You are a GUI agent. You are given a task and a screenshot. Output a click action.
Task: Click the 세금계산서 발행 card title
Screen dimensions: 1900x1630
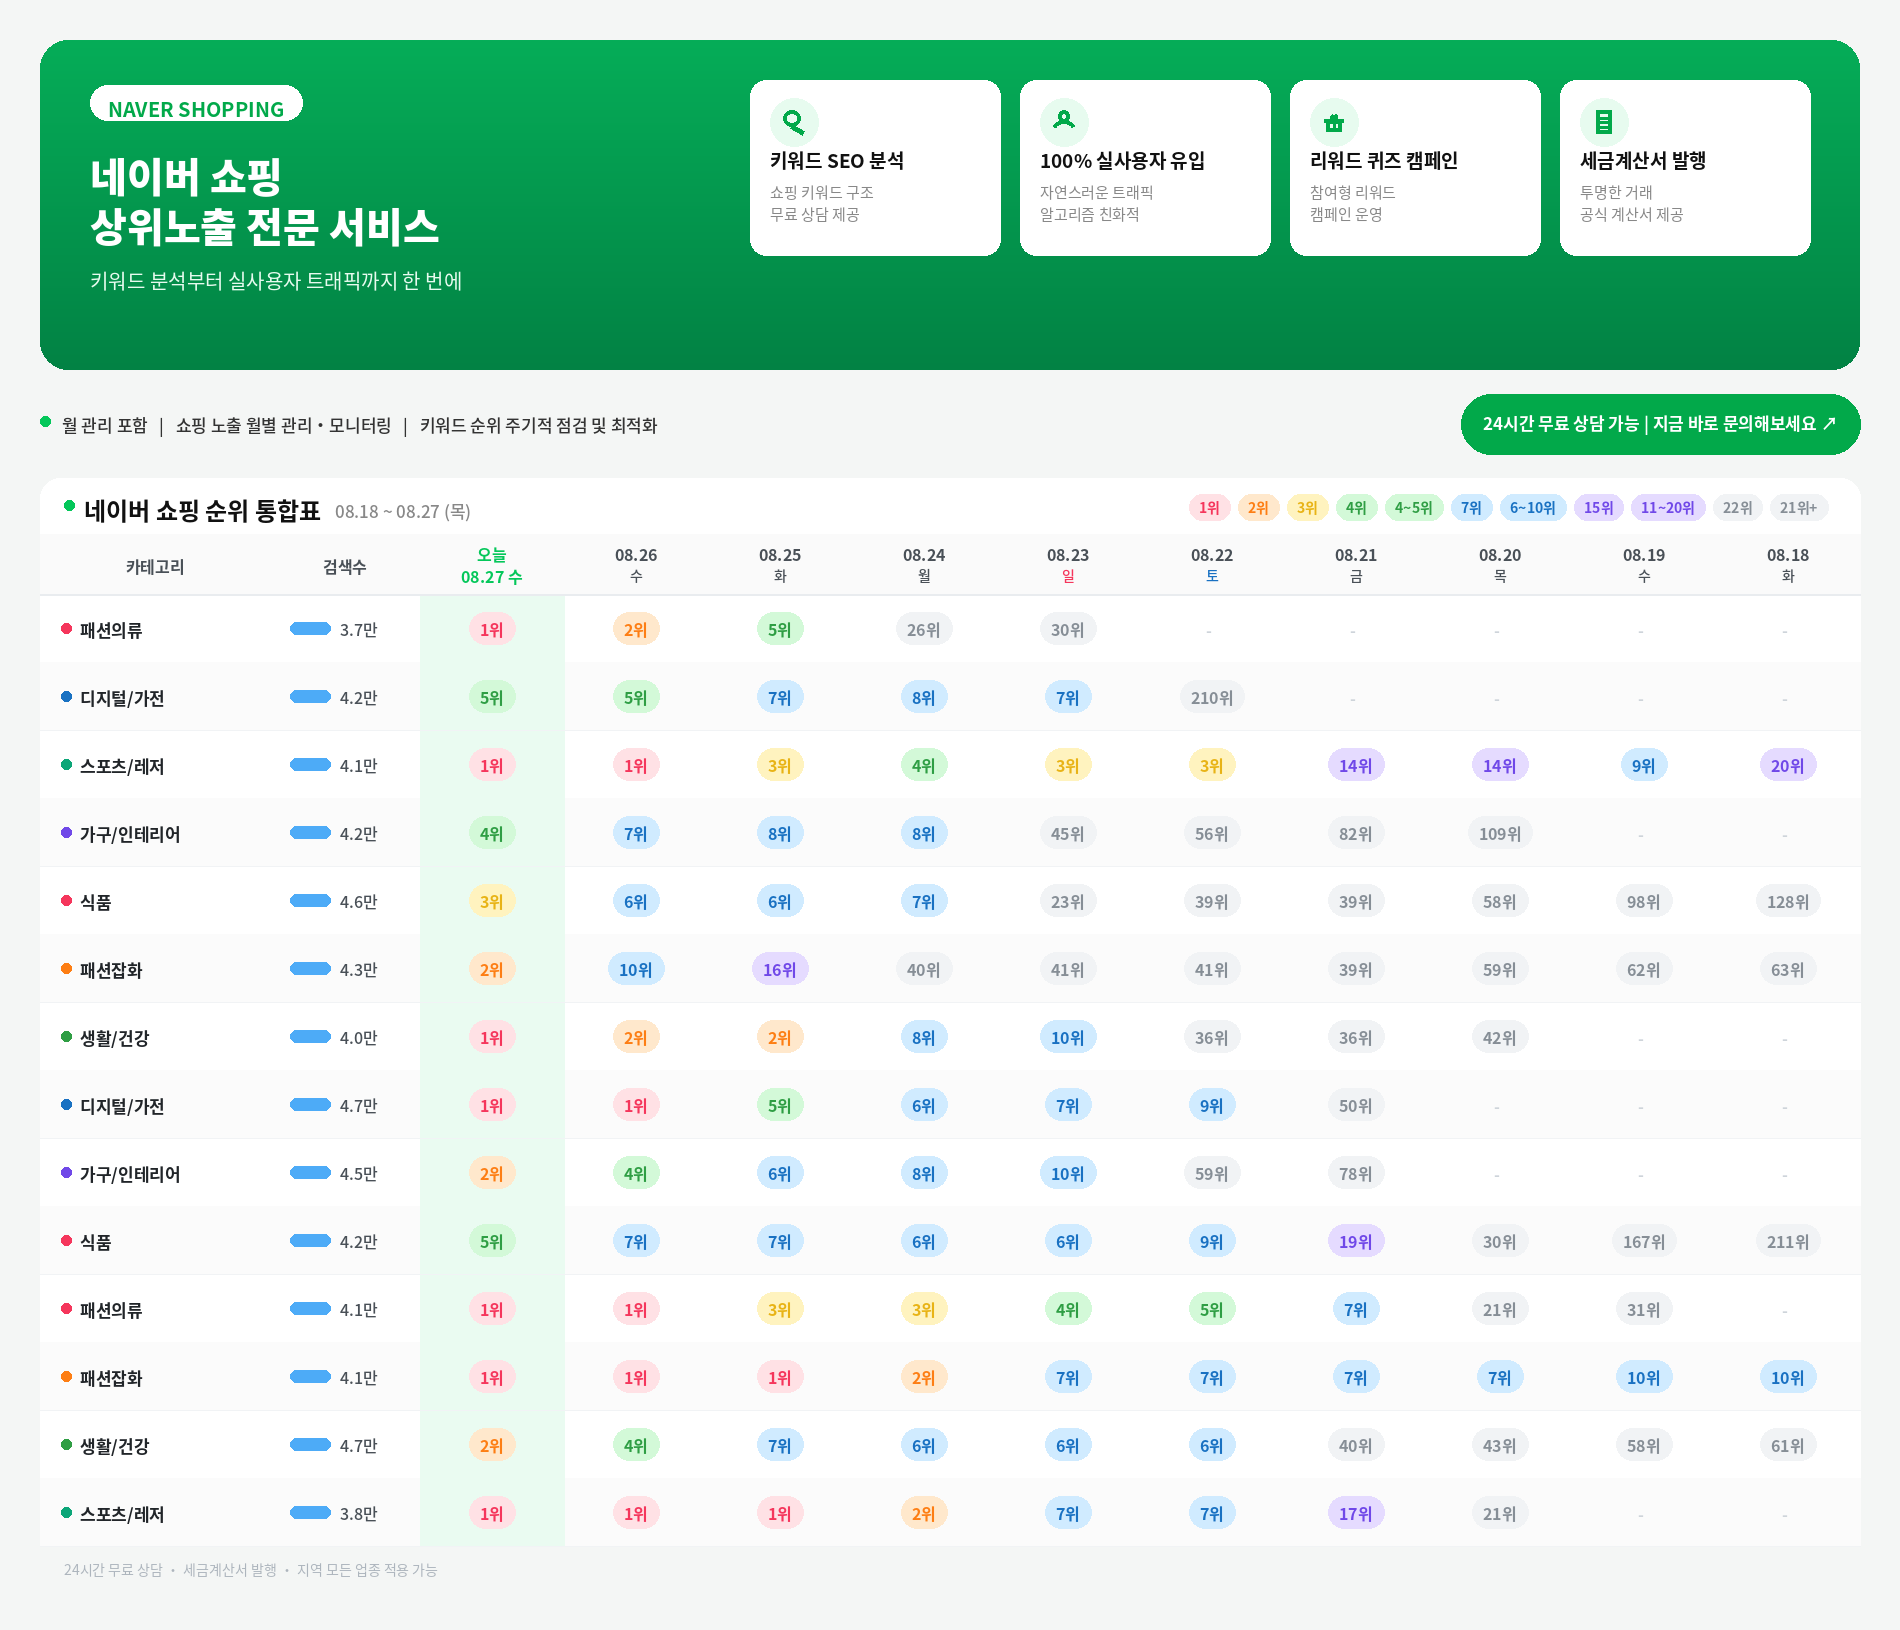pos(1642,161)
